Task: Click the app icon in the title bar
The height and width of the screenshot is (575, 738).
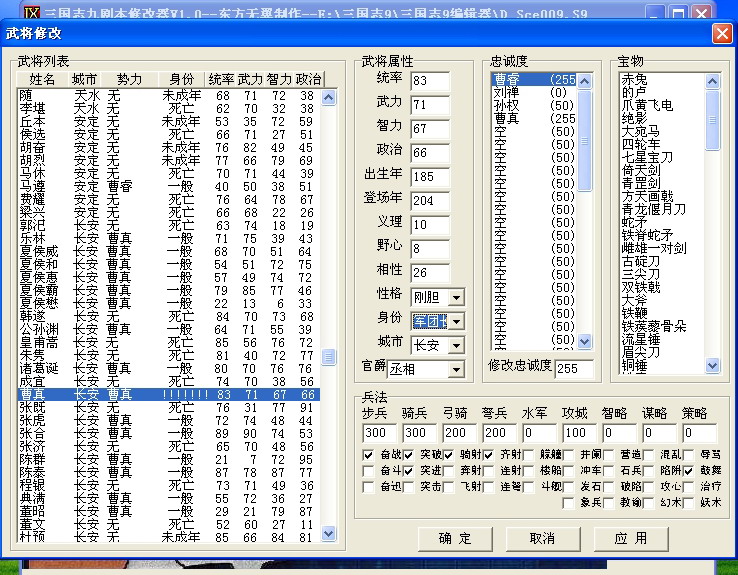Action: (x=12, y=11)
